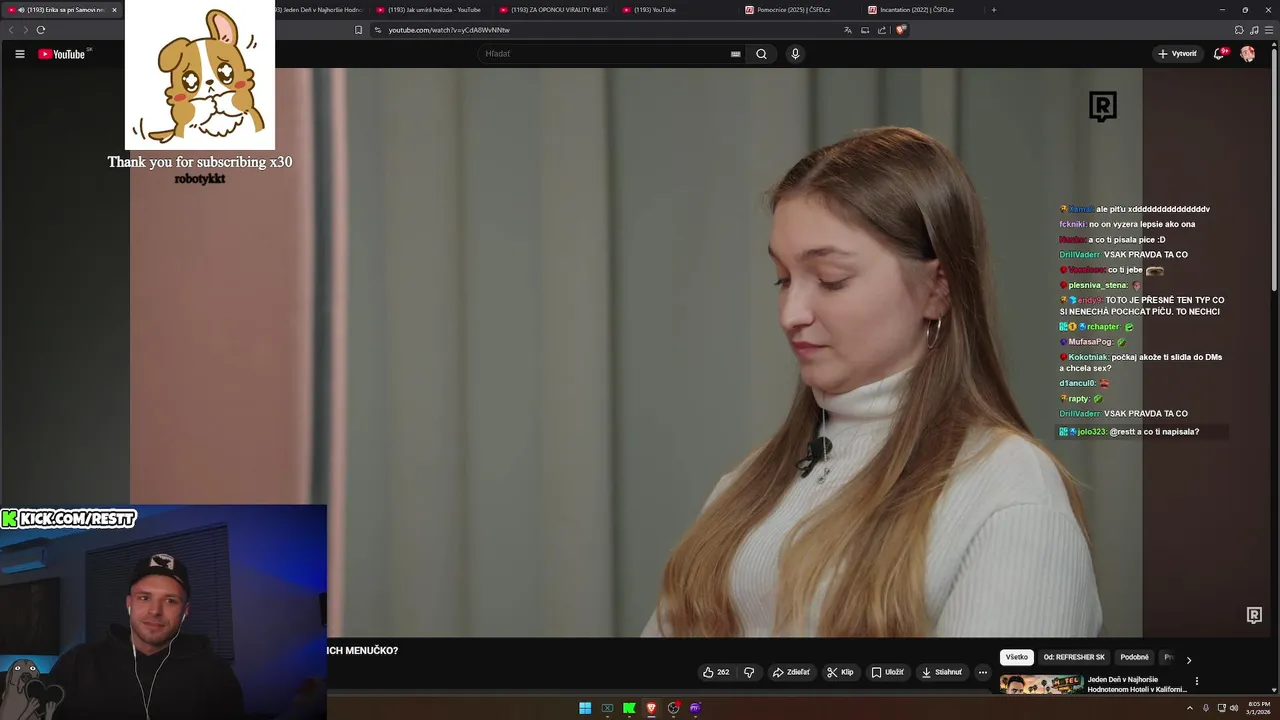
Task: Open Brave Shields lion icon
Action: coord(900,30)
